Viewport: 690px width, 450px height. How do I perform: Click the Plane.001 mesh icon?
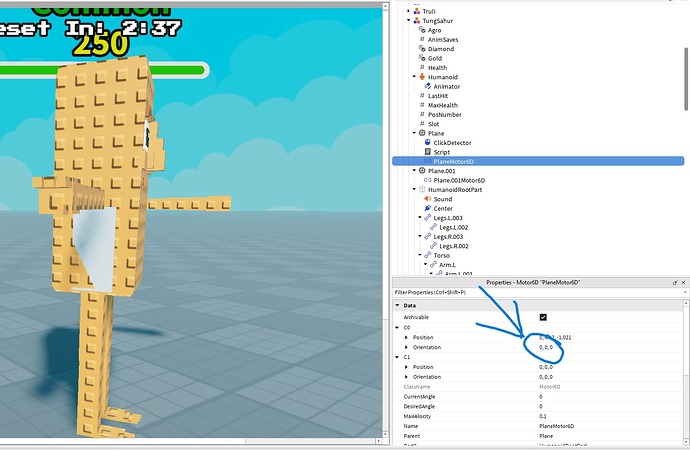(422, 171)
